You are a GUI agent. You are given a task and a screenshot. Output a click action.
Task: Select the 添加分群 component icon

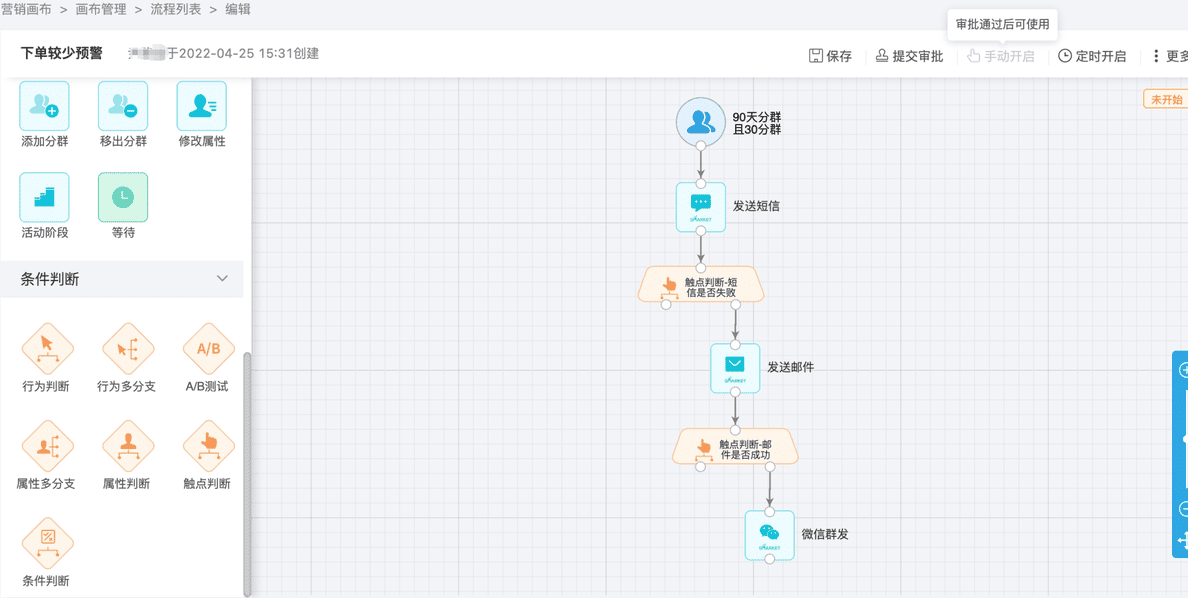(x=44, y=106)
